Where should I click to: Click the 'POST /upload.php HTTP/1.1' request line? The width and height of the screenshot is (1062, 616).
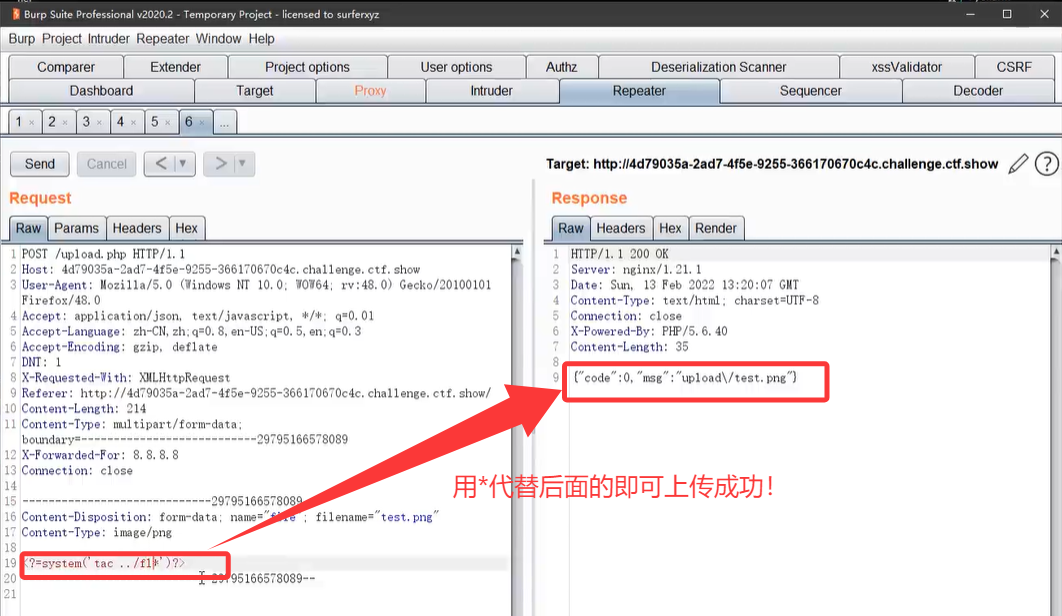pos(103,254)
